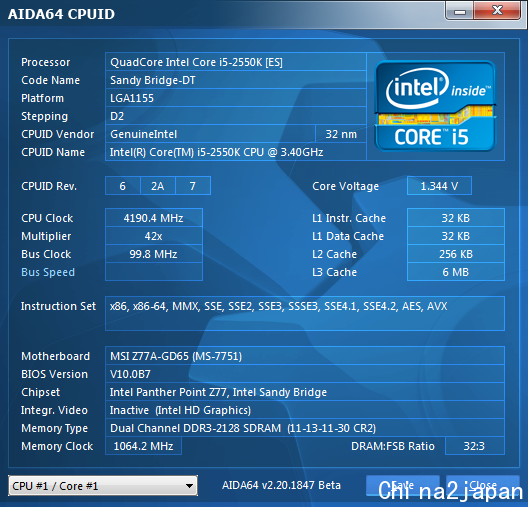
Task: Click the Close button at the bottom
Action: pos(483,485)
